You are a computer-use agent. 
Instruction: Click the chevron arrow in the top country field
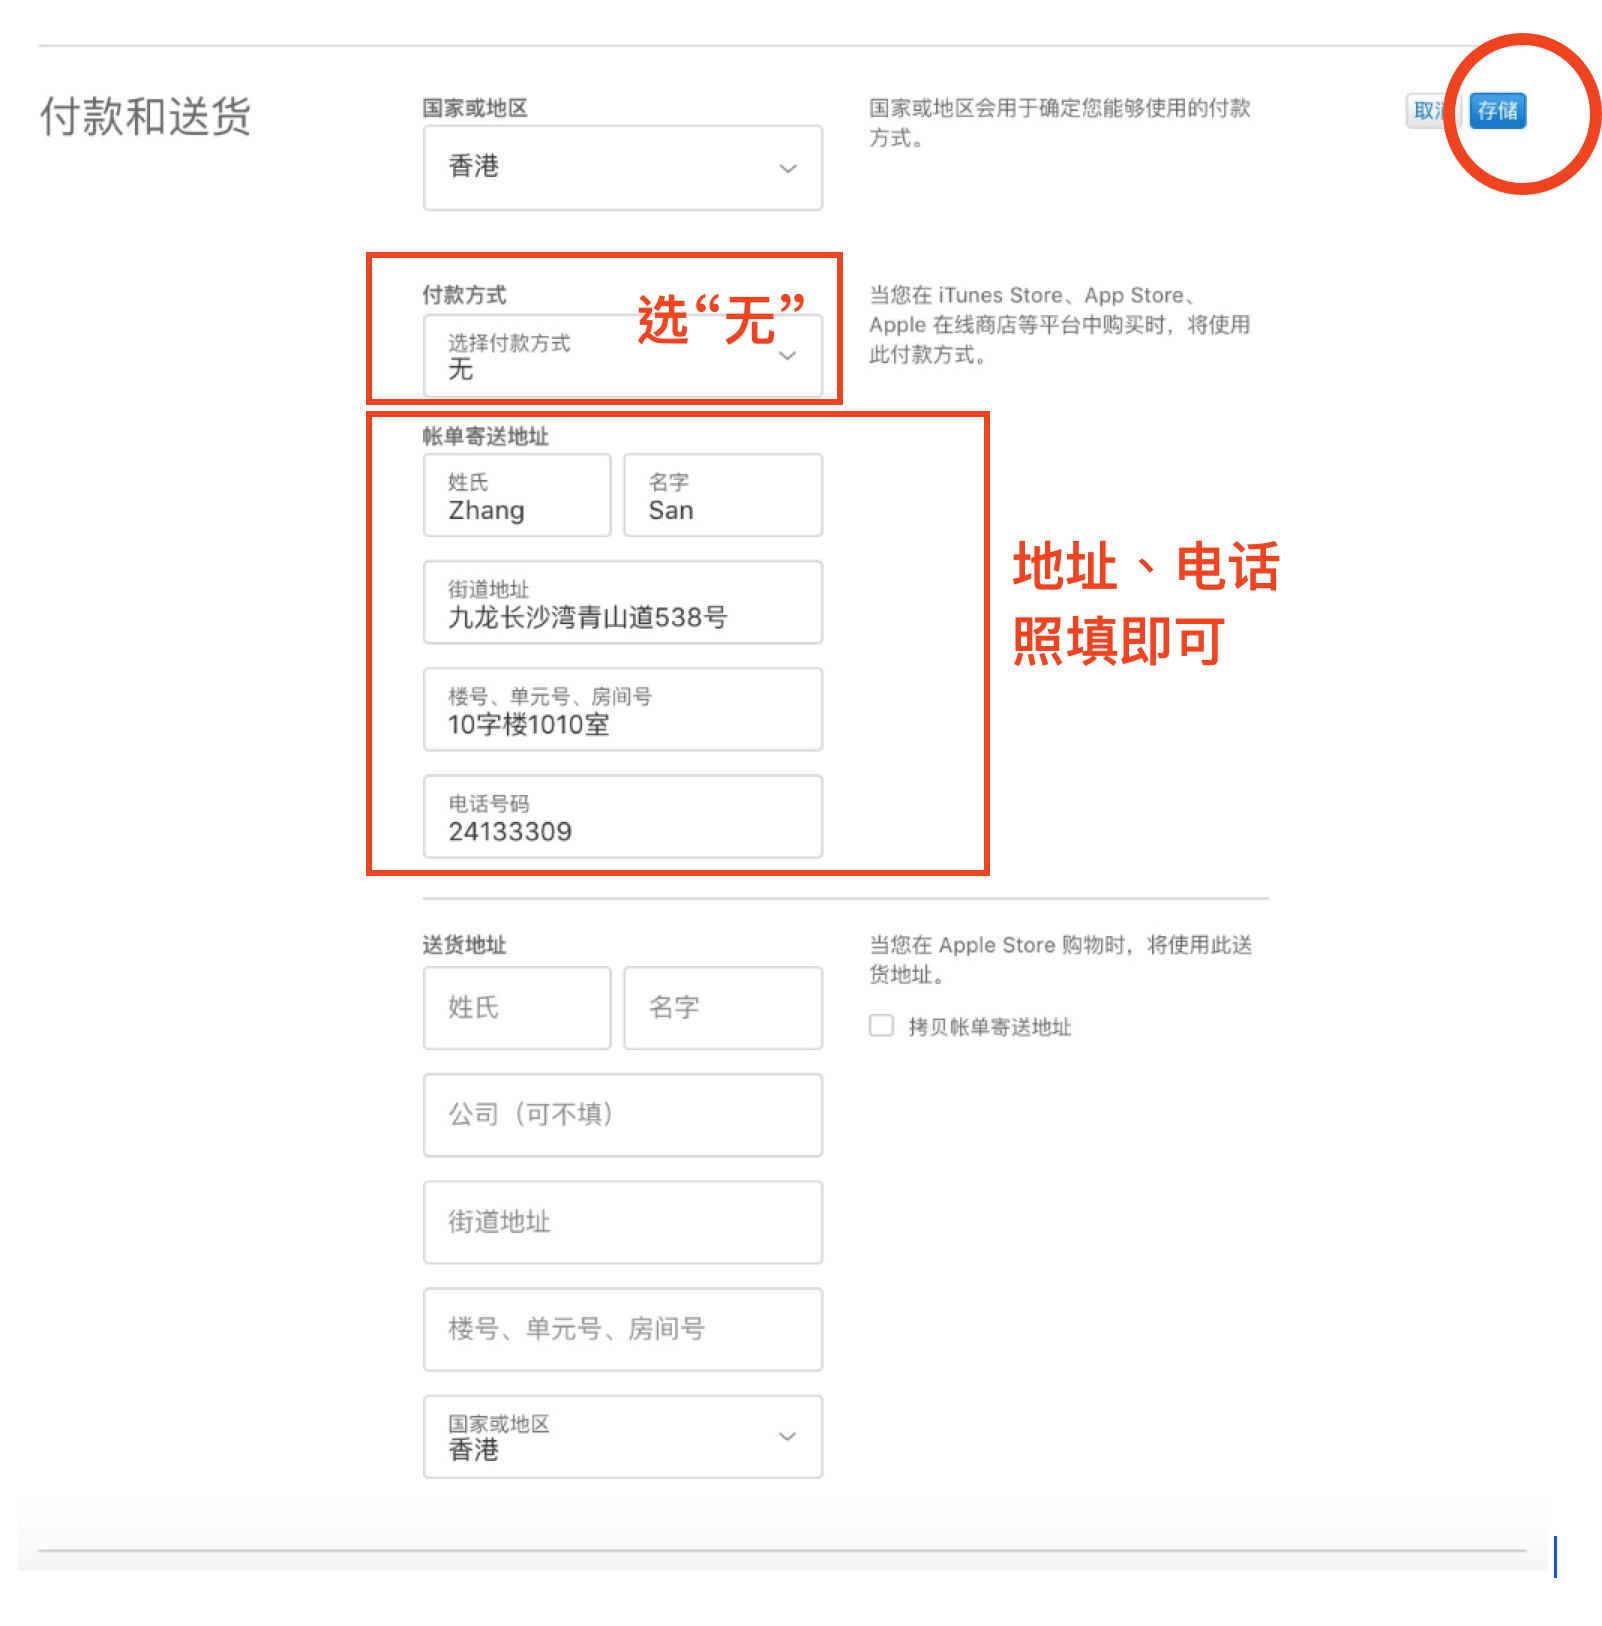coord(788,168)
